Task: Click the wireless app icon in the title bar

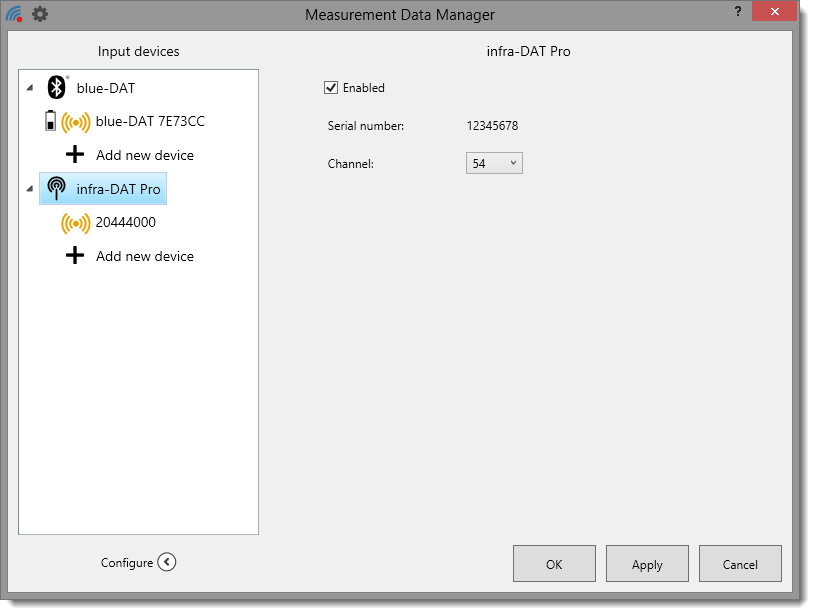Action: pyautogui.click(x=14, y=14)
